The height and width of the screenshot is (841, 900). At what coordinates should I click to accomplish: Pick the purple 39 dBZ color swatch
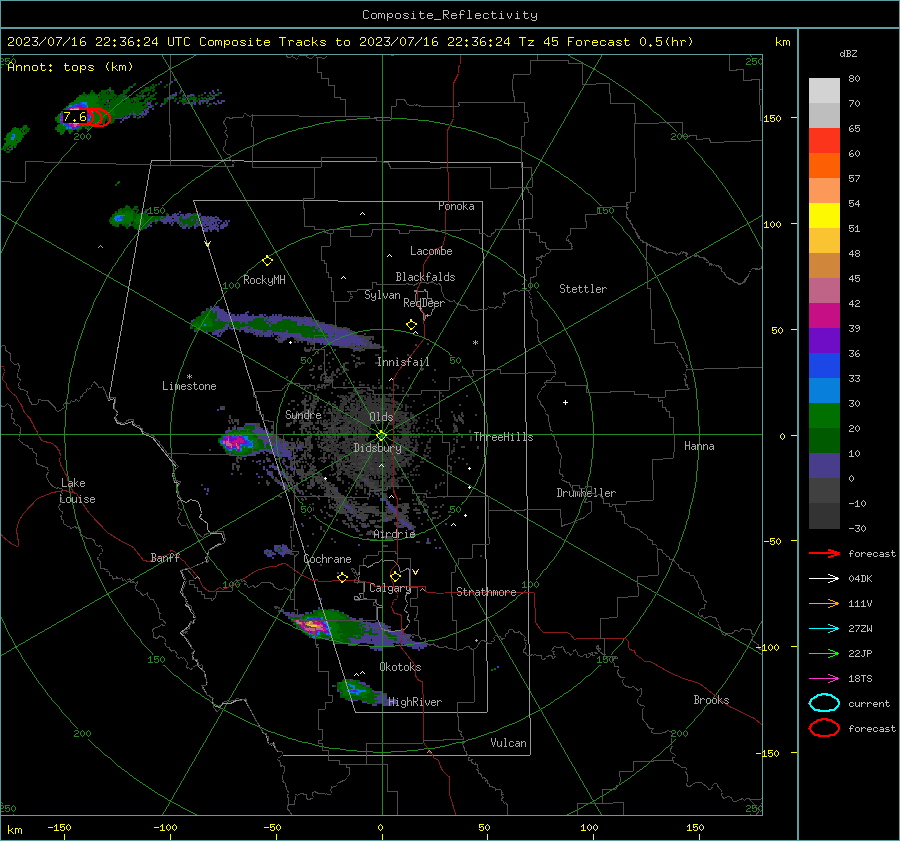[x=824, y=340]
